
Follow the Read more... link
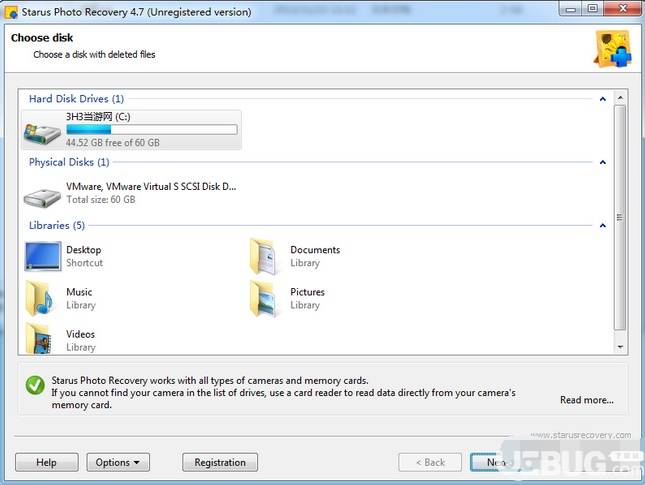[587, 400]
